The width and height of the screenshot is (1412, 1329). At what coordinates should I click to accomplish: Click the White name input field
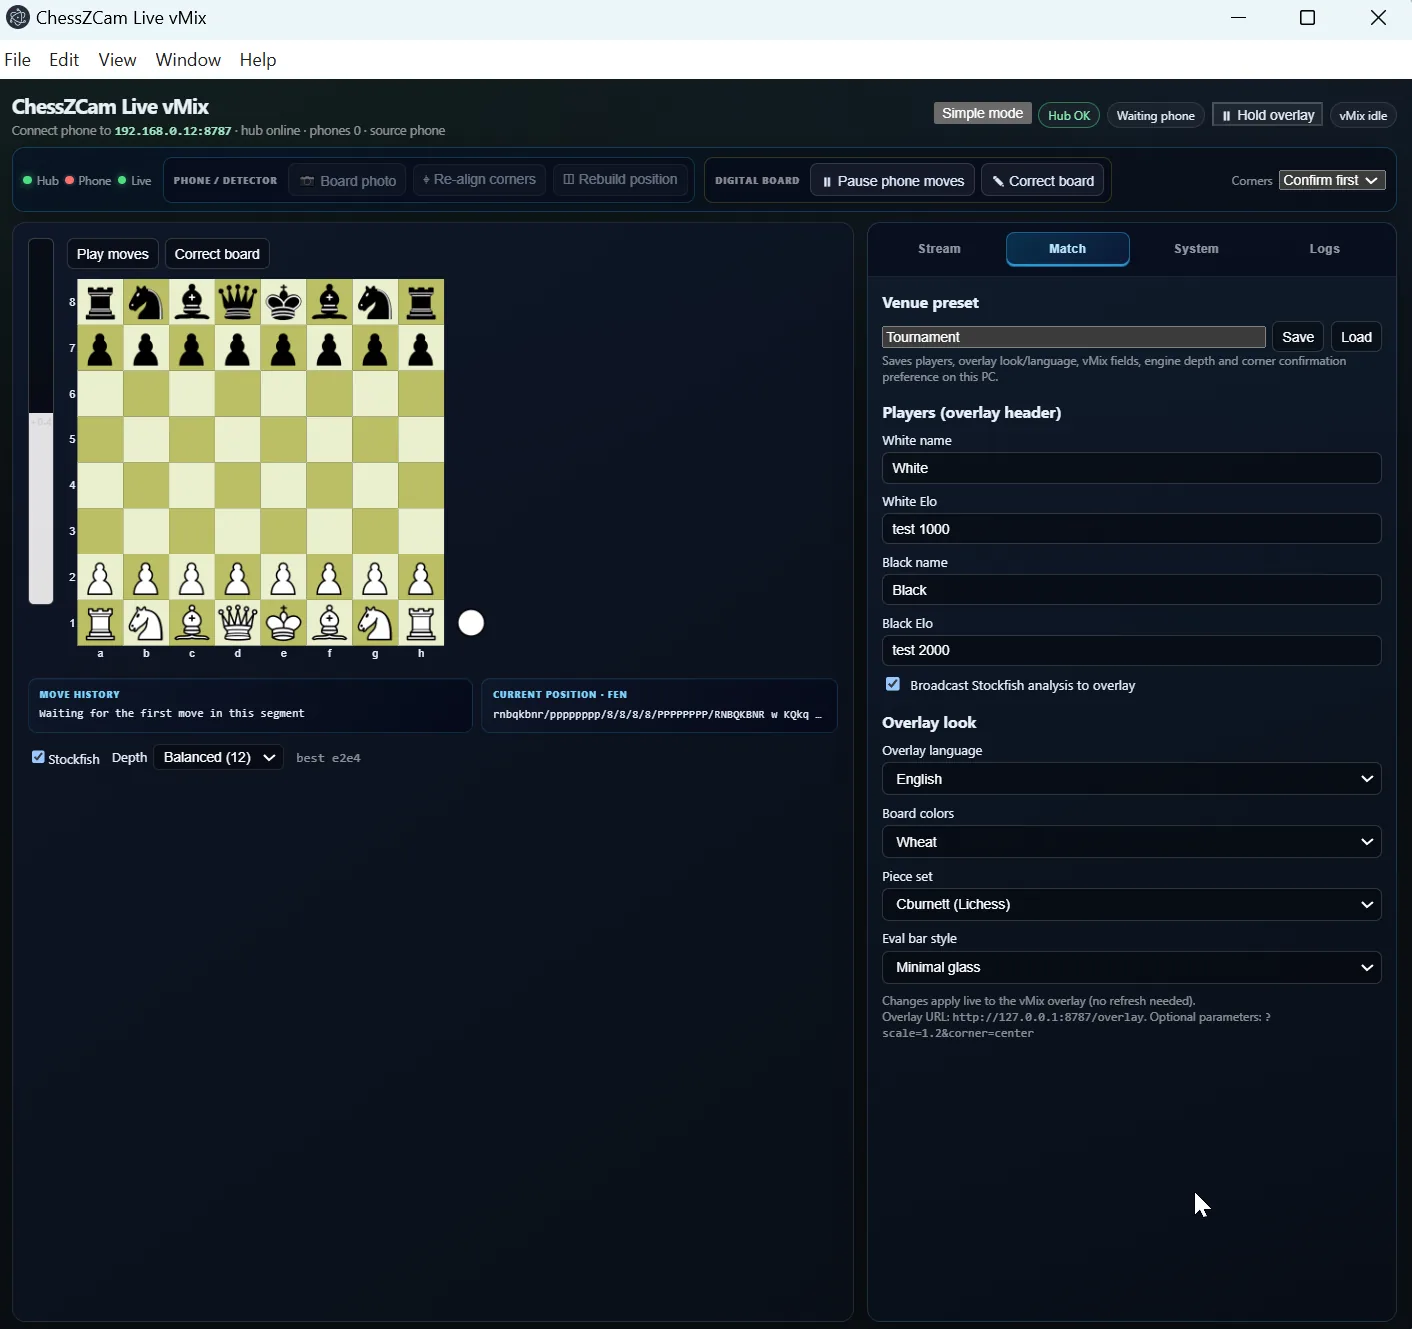[1131, 468]
